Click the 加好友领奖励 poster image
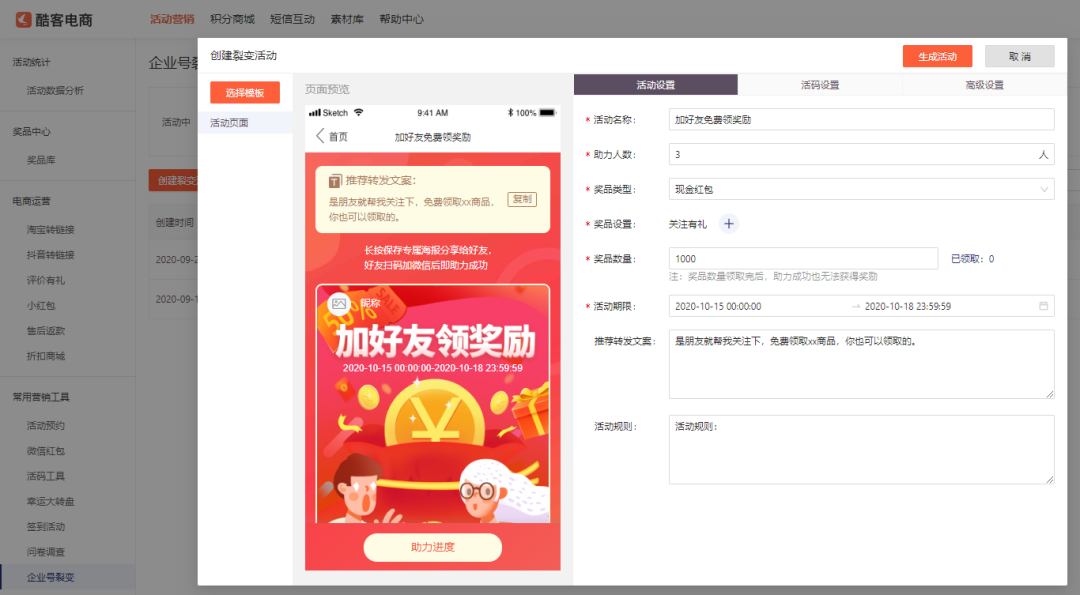The image size is (1080, 595). tap(433, 404)
